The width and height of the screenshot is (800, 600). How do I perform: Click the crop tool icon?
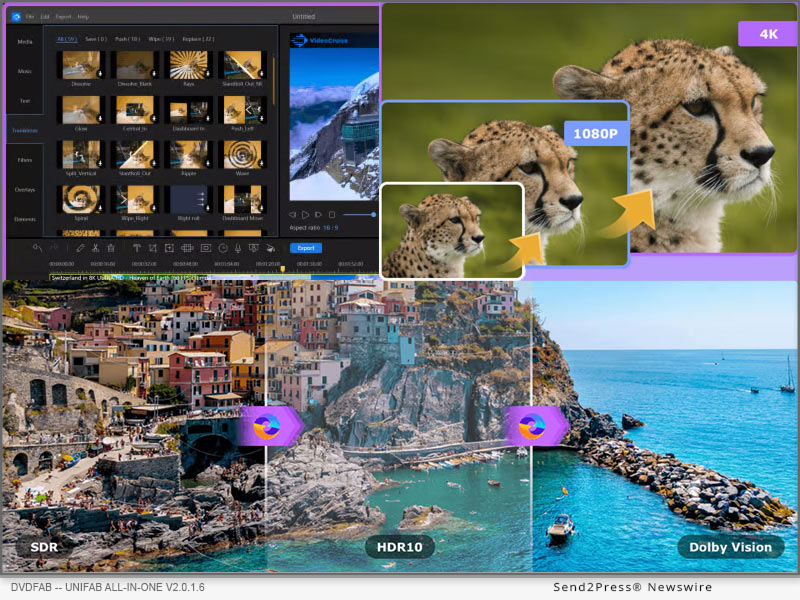coord(152,248)
